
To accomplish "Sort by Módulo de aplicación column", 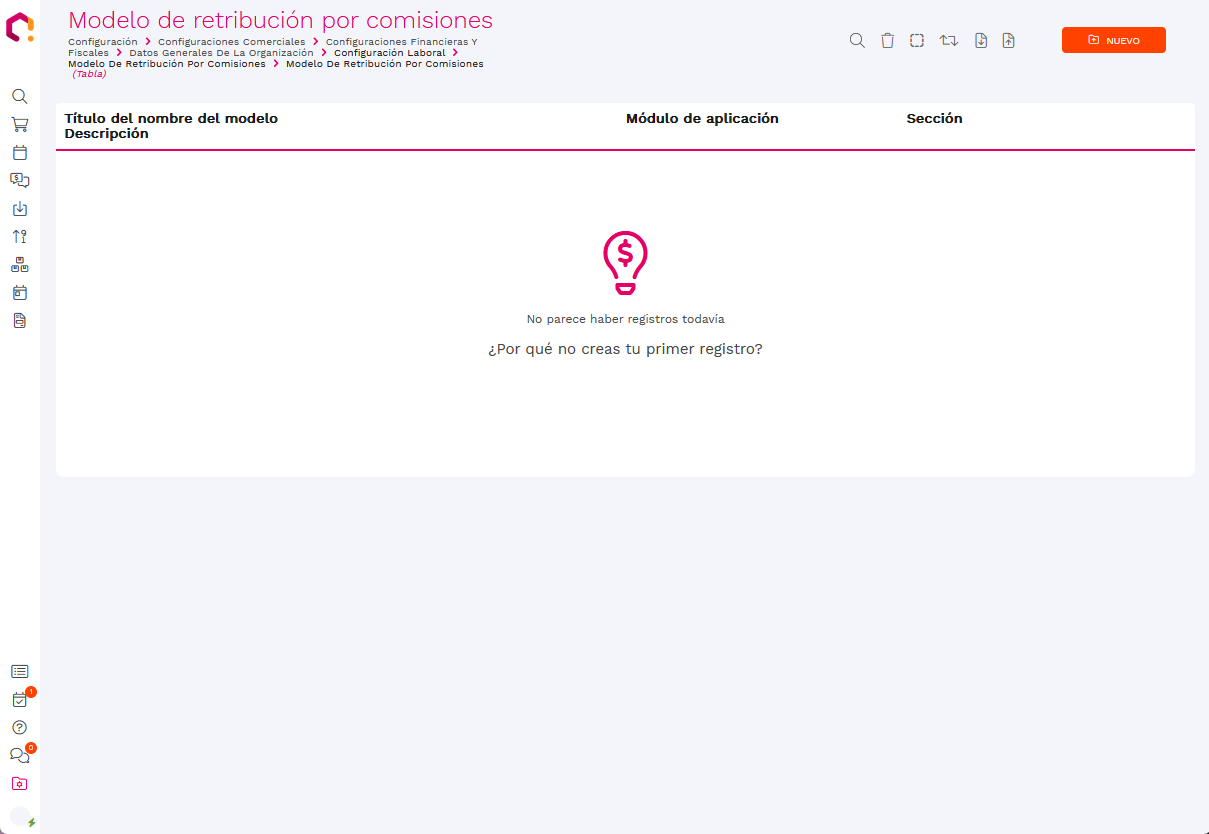I will coord(702,119).
